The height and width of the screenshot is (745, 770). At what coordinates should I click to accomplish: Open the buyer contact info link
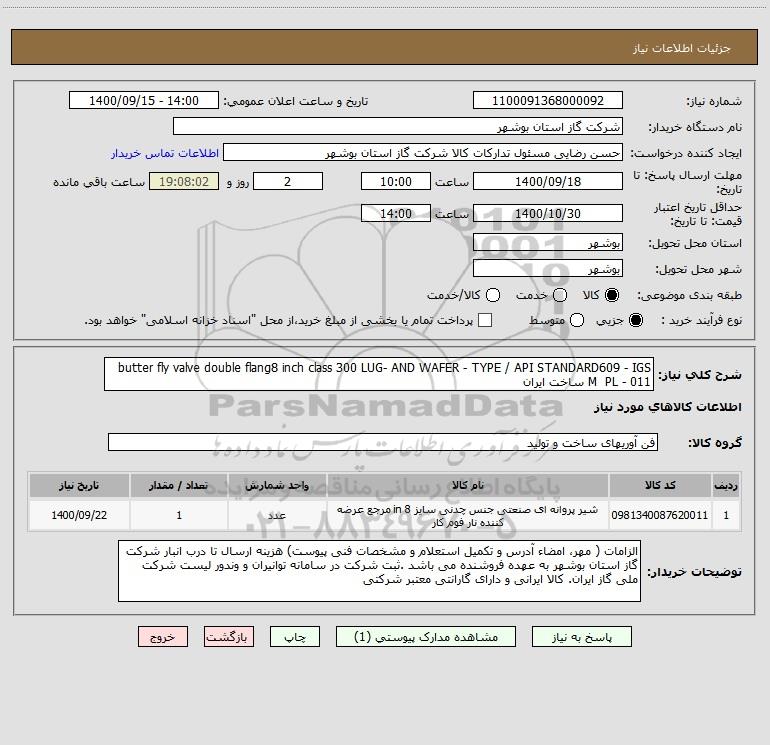pos(165,153)
